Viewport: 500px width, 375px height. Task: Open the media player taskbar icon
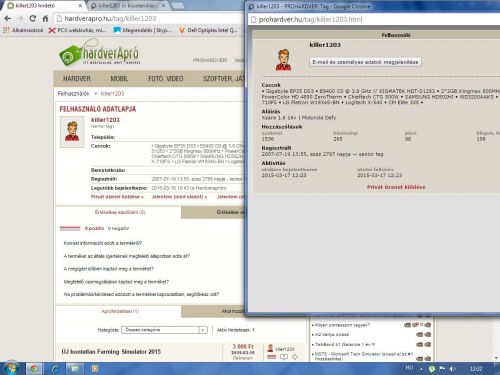coord(95,369)
